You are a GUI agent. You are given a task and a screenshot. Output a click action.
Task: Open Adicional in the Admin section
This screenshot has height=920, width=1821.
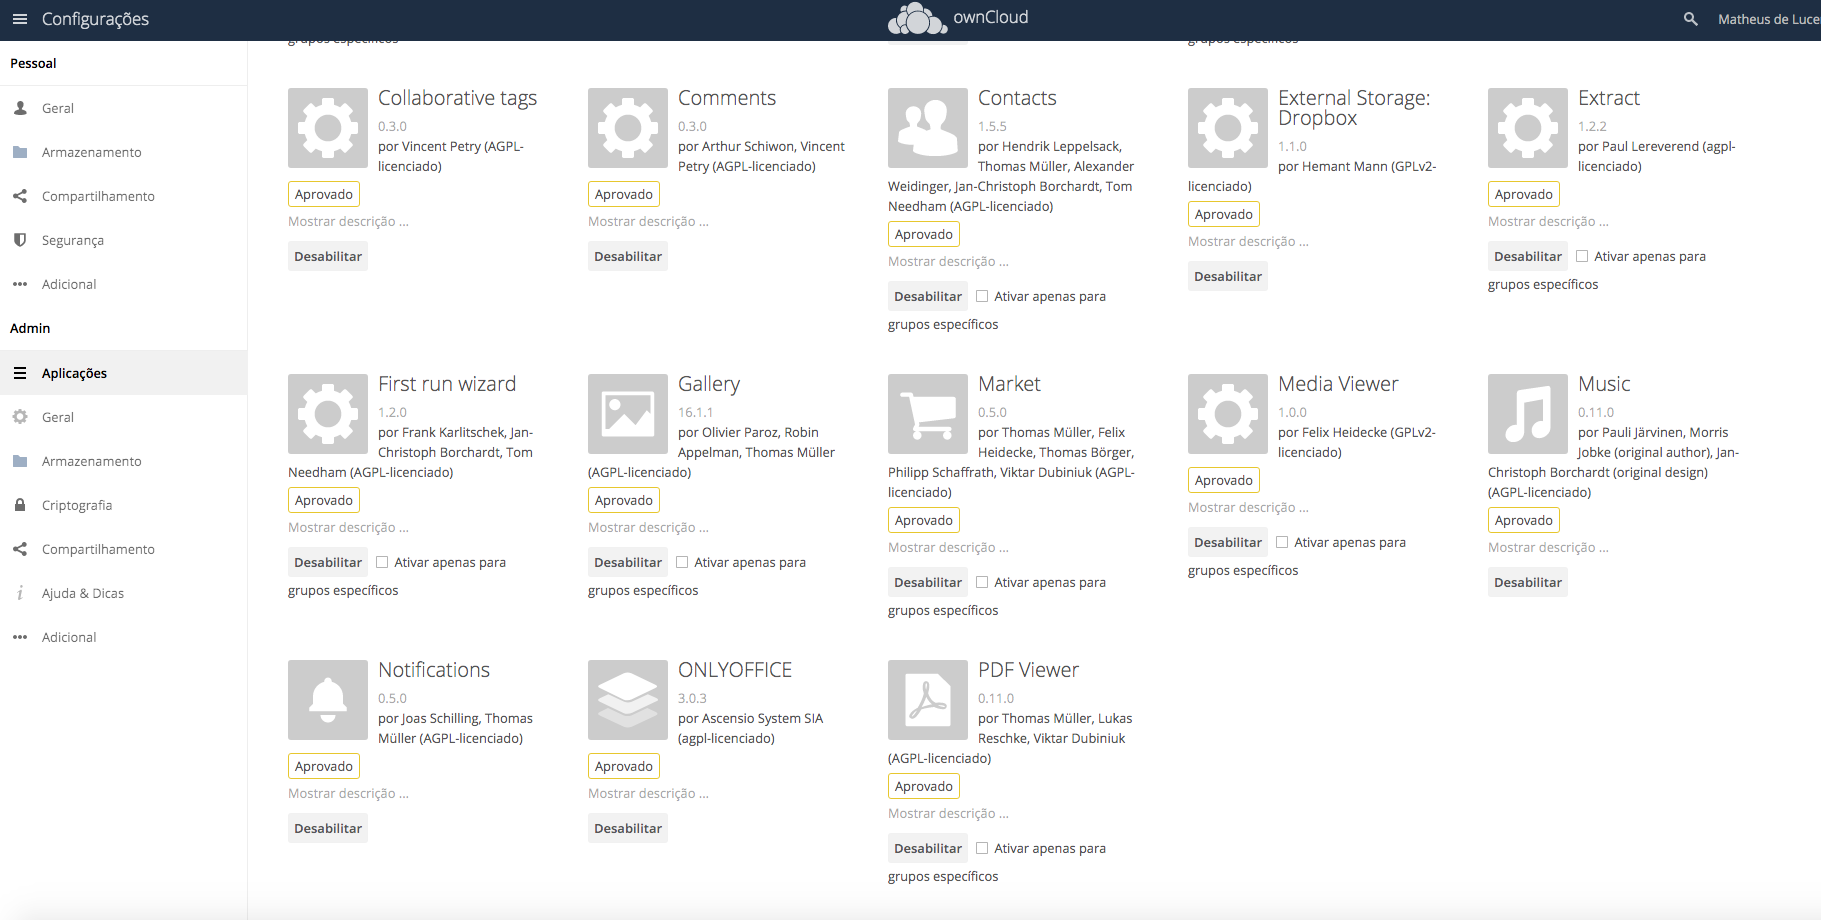123,637
